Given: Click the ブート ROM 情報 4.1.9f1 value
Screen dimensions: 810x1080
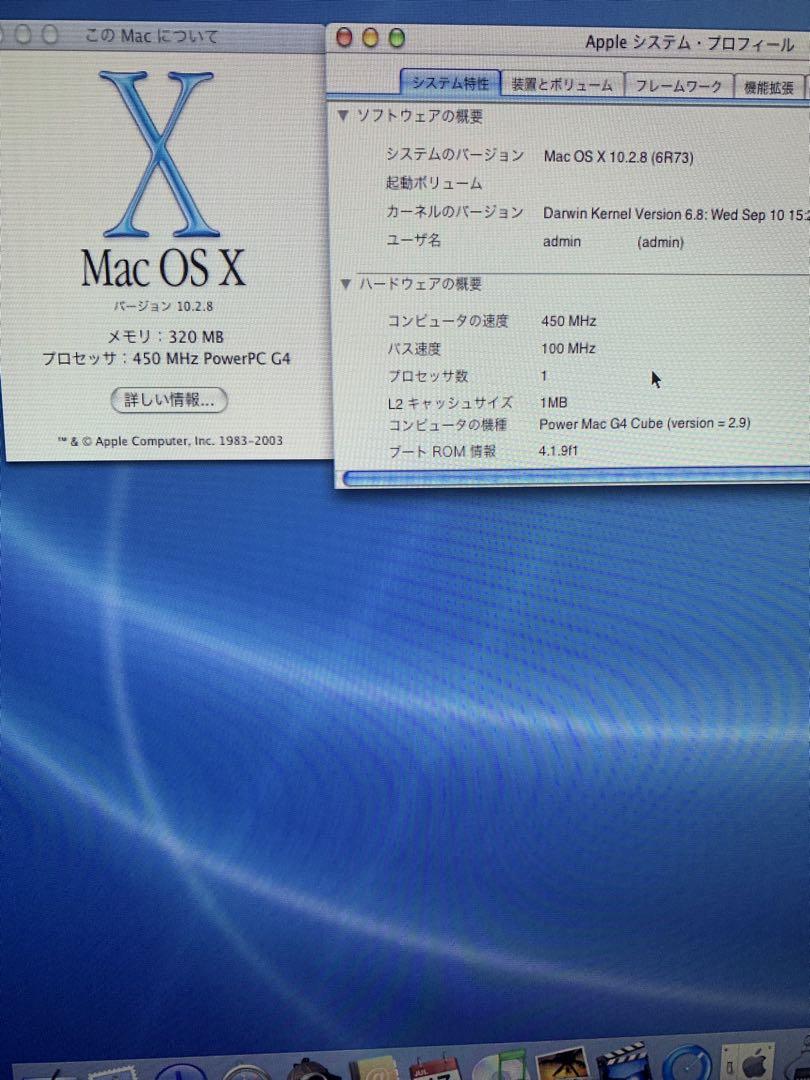Looking at the screenshot, I should (x=558, y=451).
